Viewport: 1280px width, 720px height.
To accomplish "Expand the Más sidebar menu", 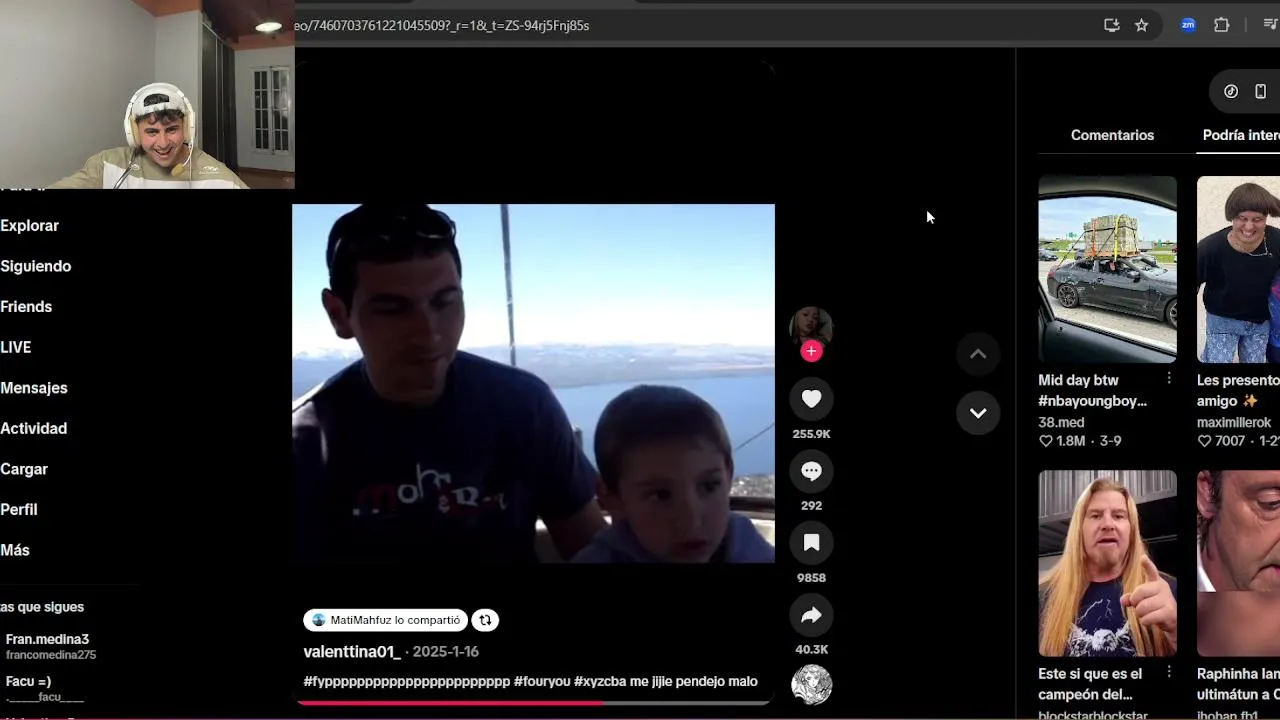I will click(x=15, y=550).
